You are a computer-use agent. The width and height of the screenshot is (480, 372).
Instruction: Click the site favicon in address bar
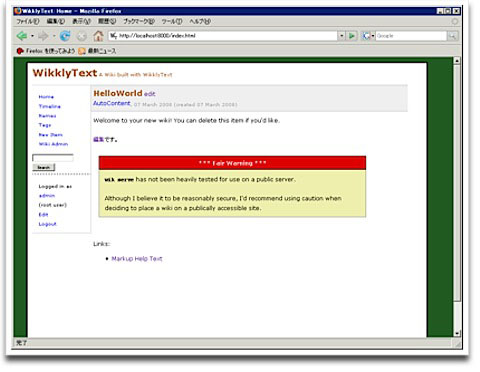pyautogui.click(x=114, y=36)
